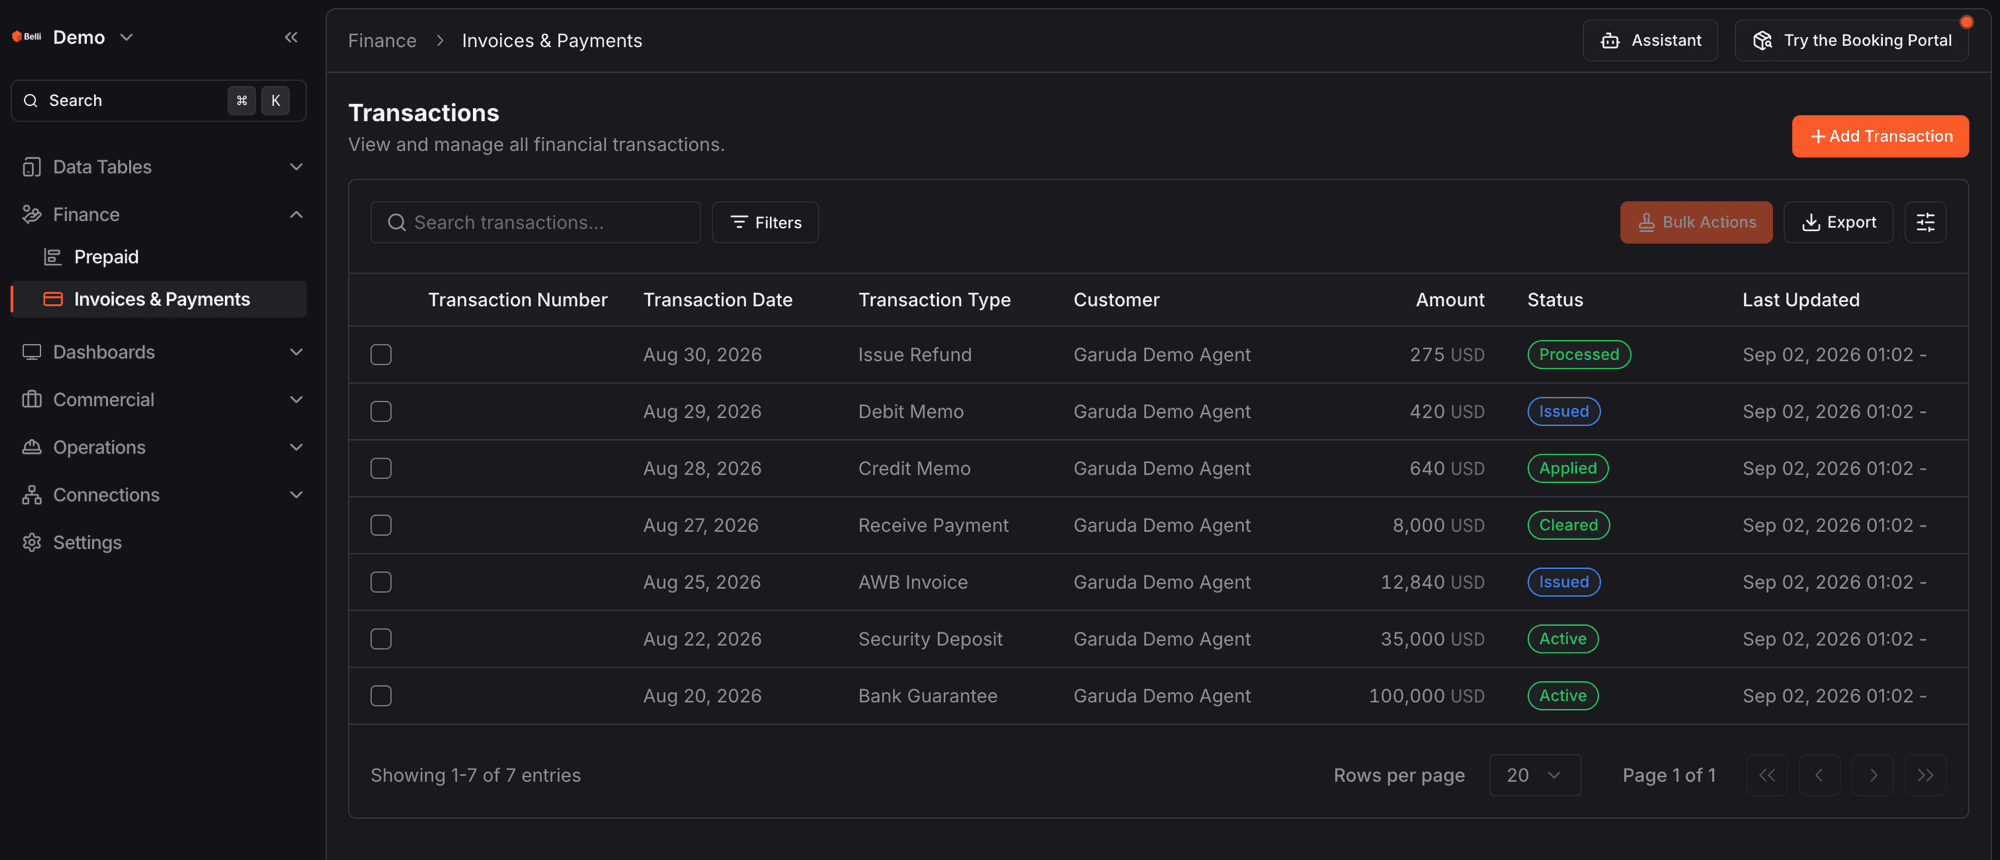Click the sidebar Search box
2000x860 pixels.
pyautogui.click(x=158, y=101)
